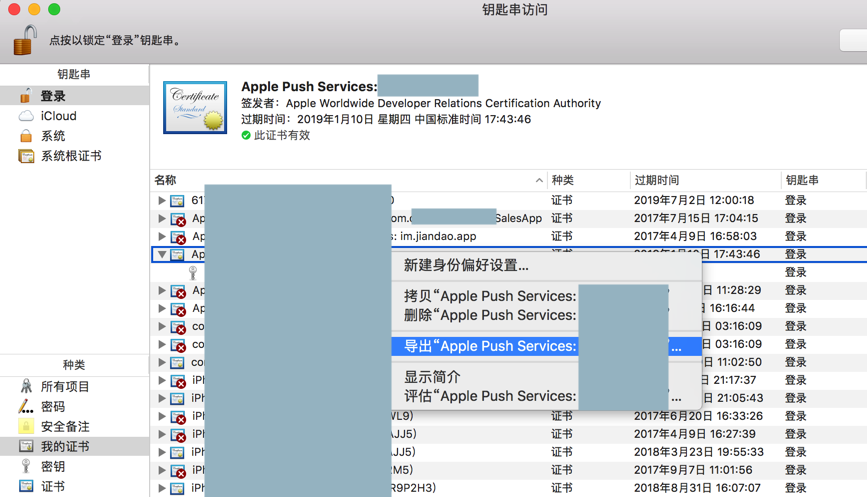Sort by the 种类 column header
The image size is (867, 497).
tap(562, 180)
